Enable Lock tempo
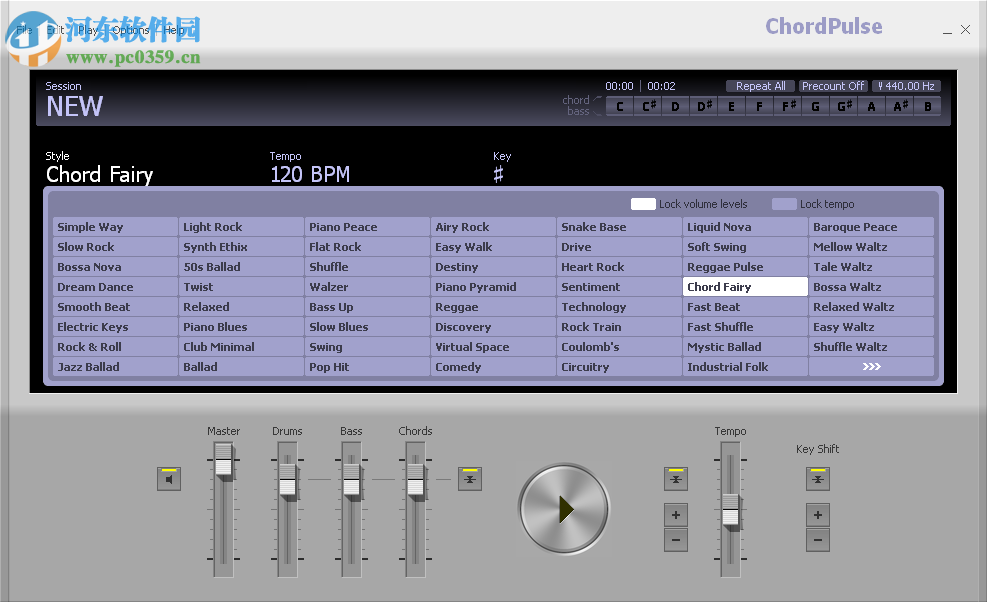 point(784,204)
